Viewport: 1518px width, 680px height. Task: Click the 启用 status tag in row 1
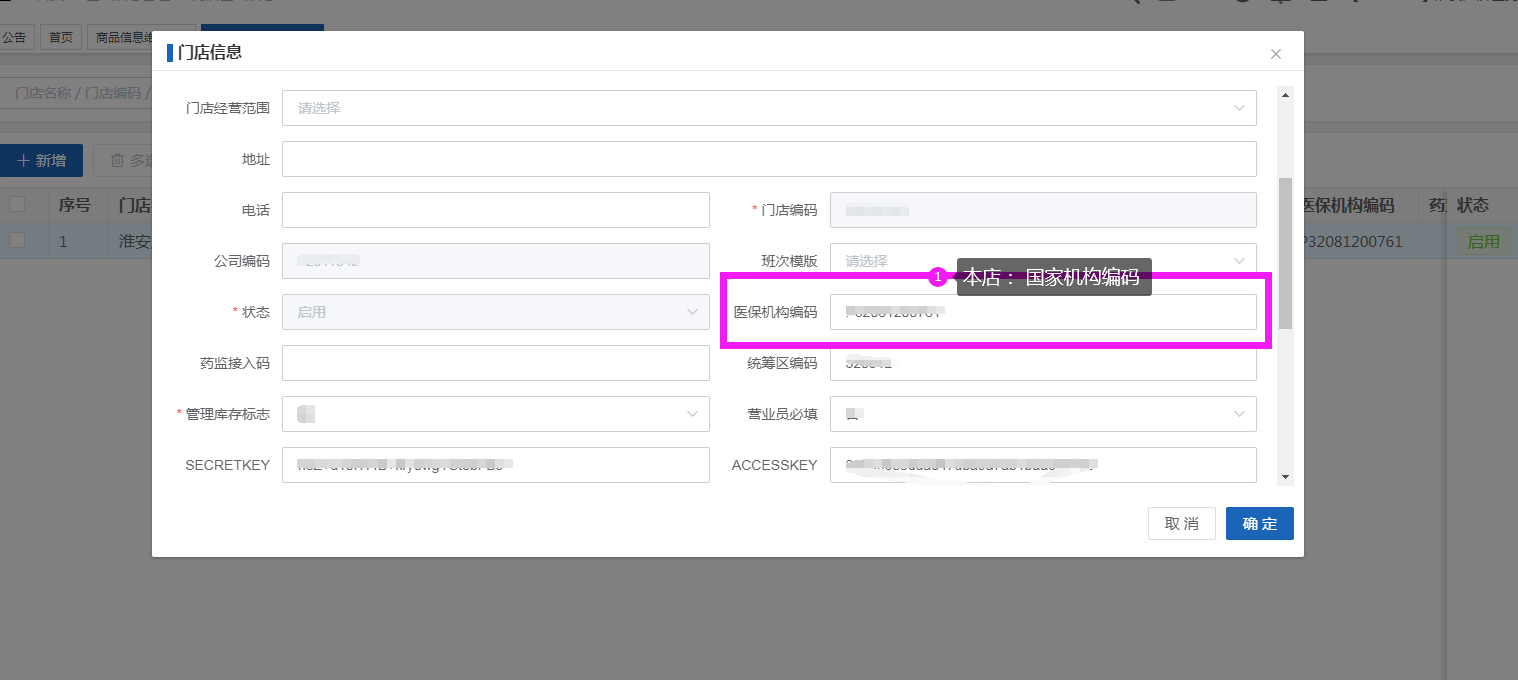[1483, 242]
